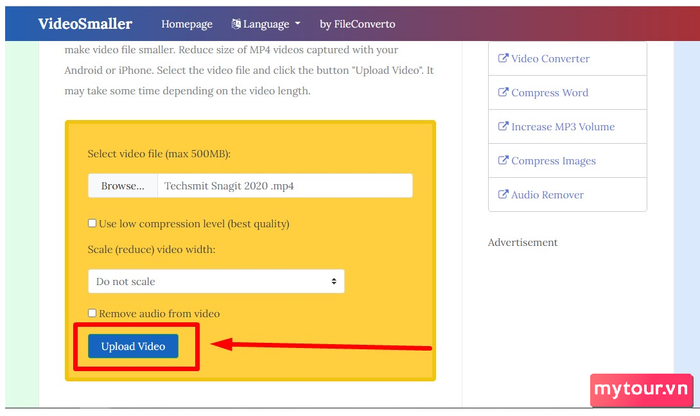
Task: Enable Use low compression level checkbox
Action: [92, 223]
